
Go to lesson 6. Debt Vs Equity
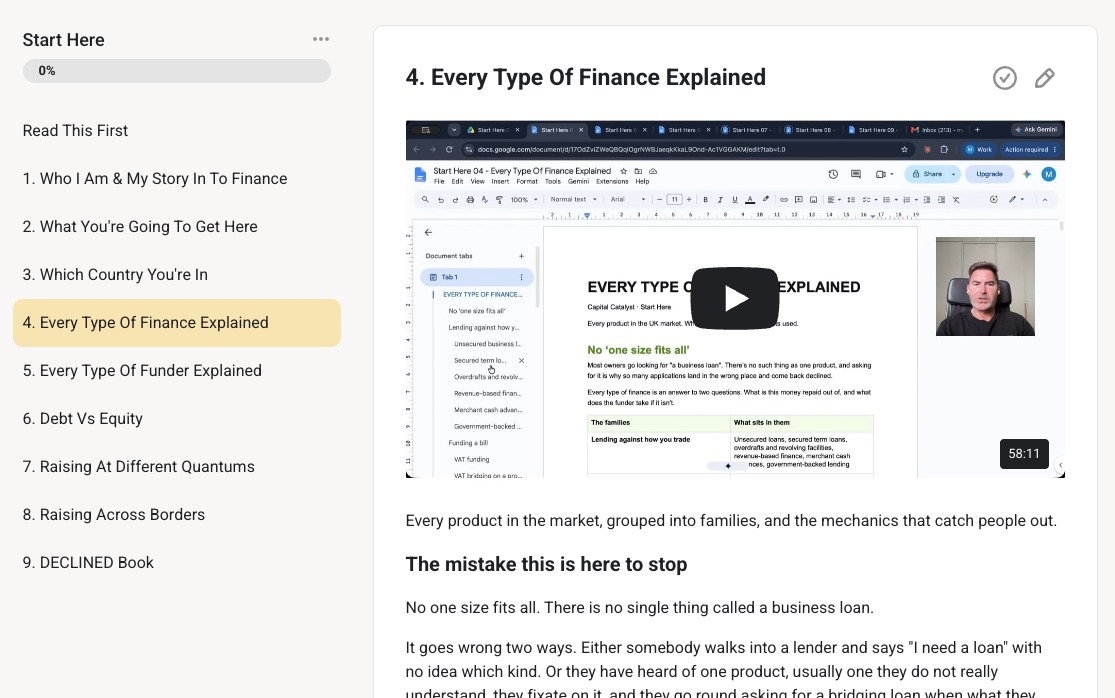82,419
